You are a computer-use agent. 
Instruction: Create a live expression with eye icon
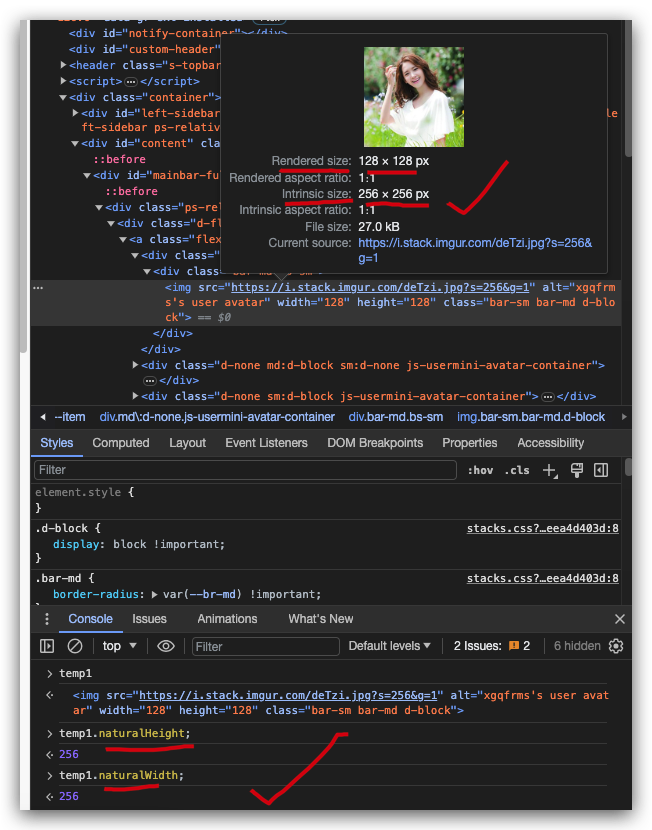(x=166, y=646)
